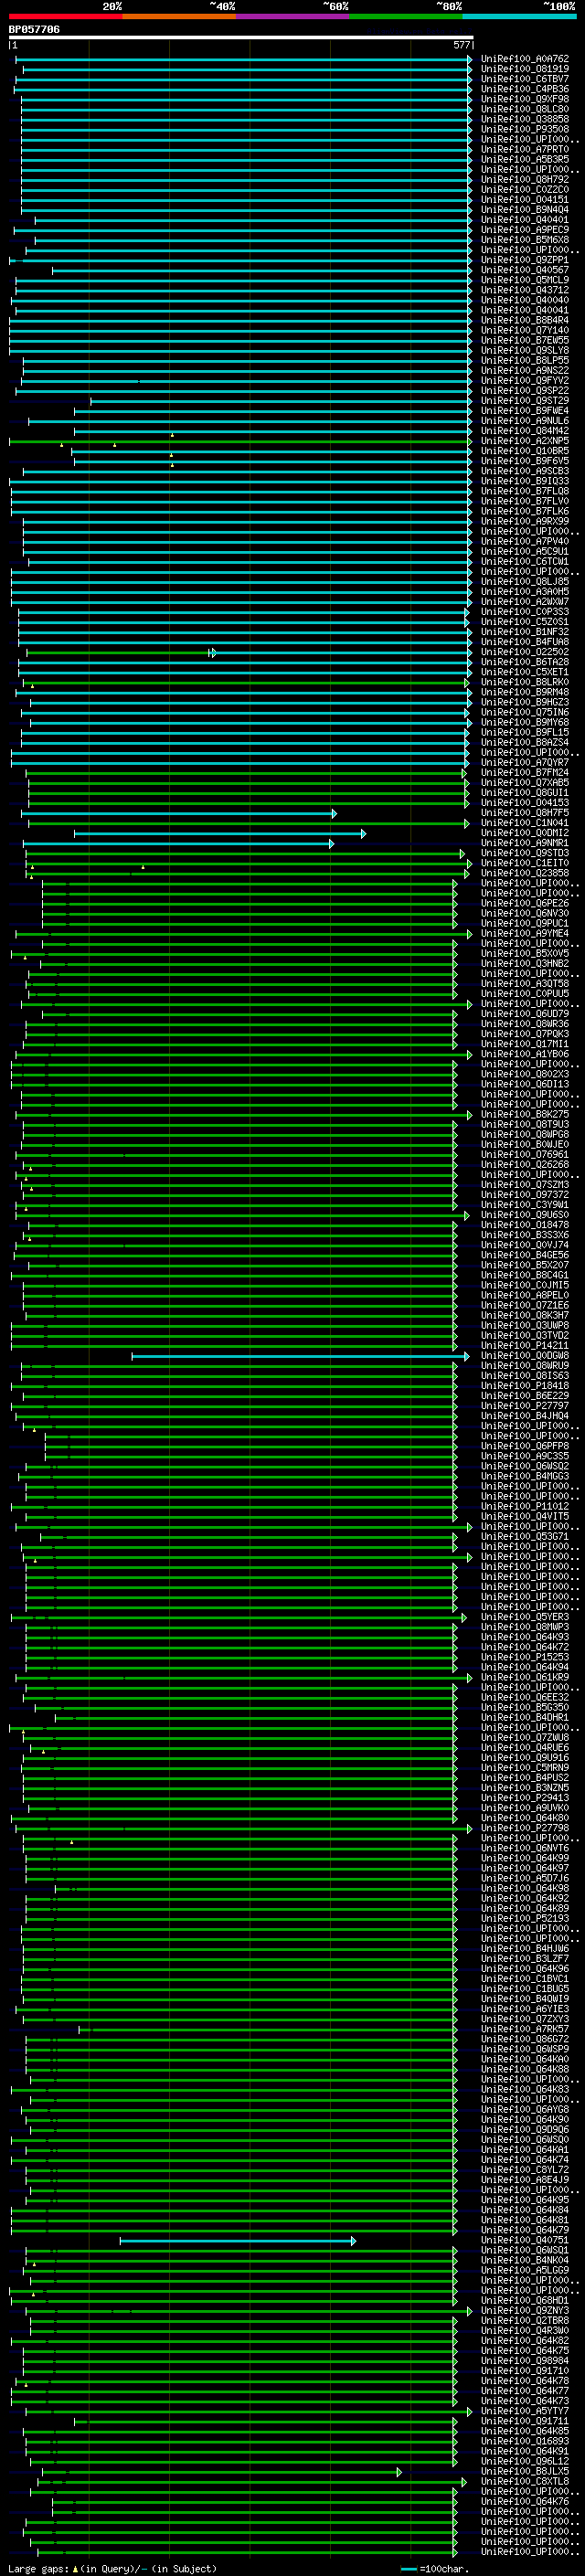This screenshot has width=585, height=2576.
Task: Select the UniRef100_B8B4R4 label
Action: tap(525, 320)
